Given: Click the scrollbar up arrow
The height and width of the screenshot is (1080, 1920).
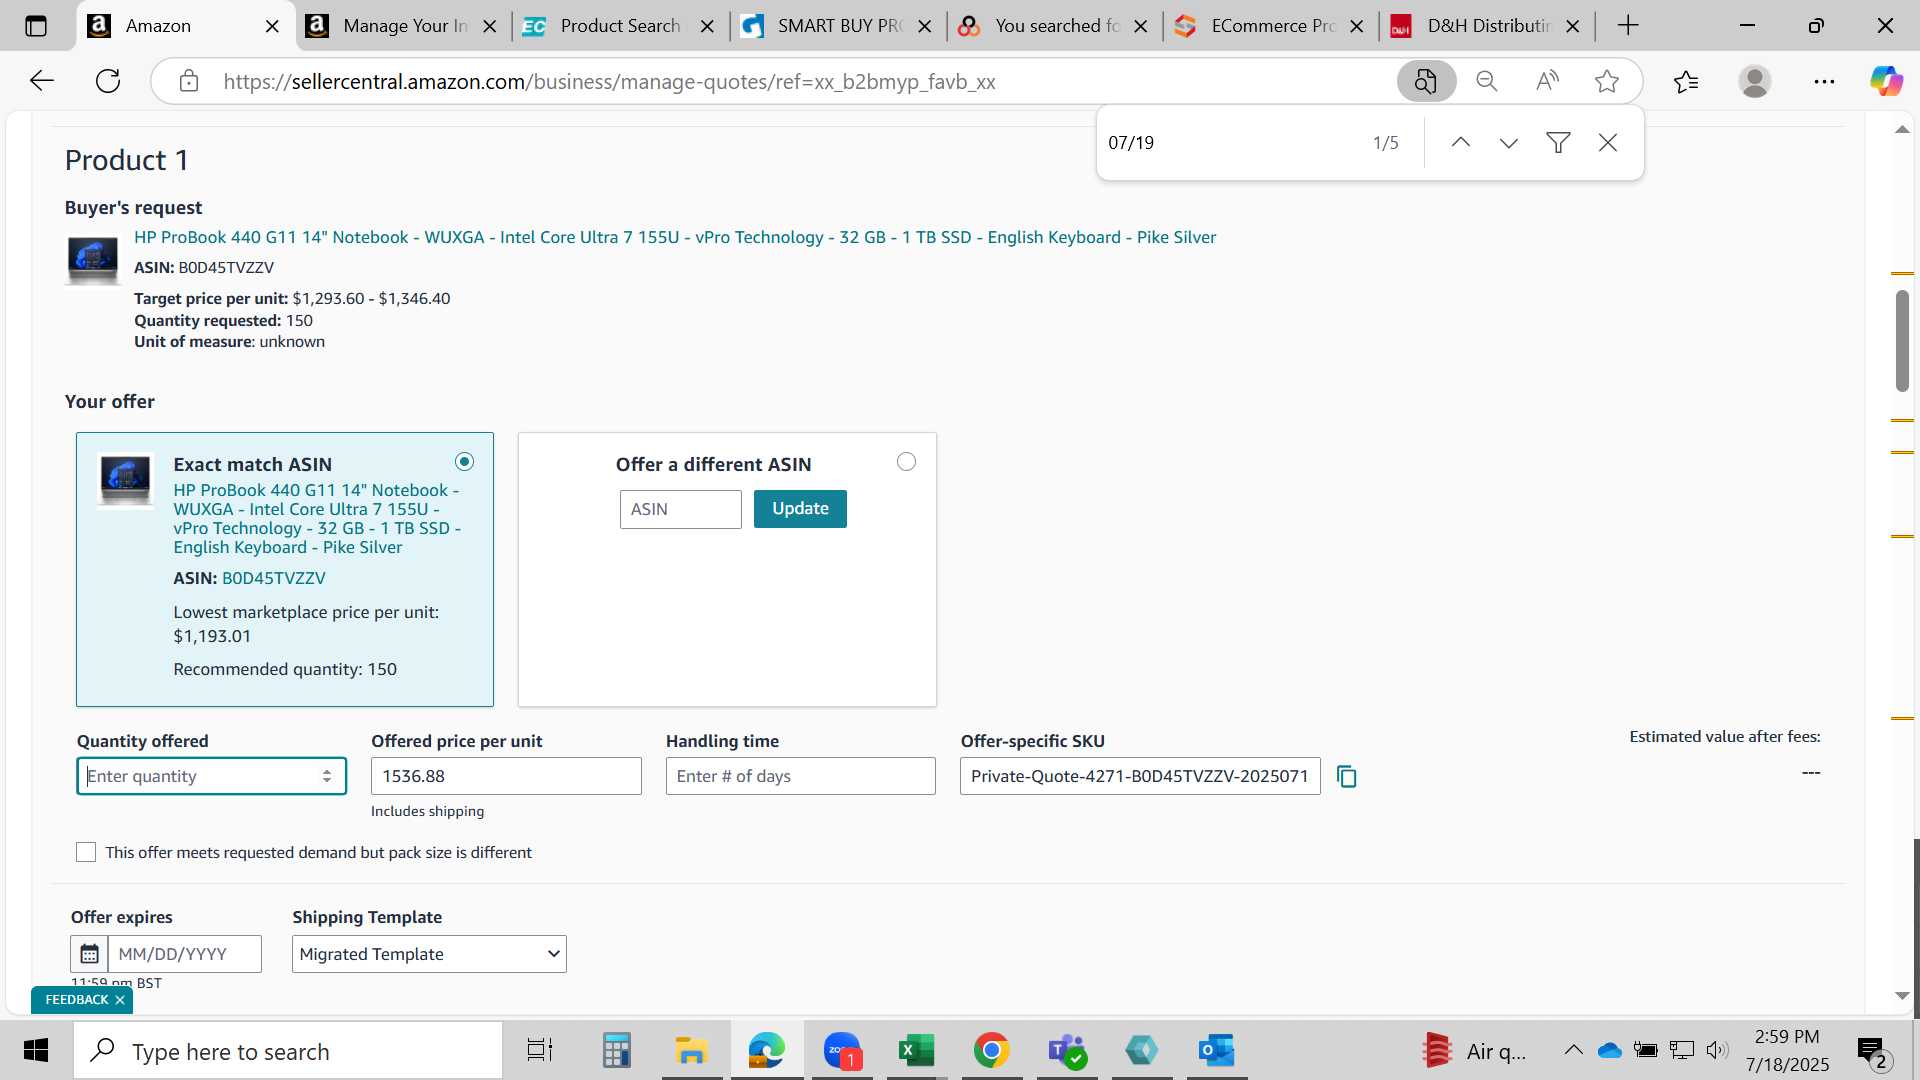Looking at the screenshot, I should tap(1902, 130).
